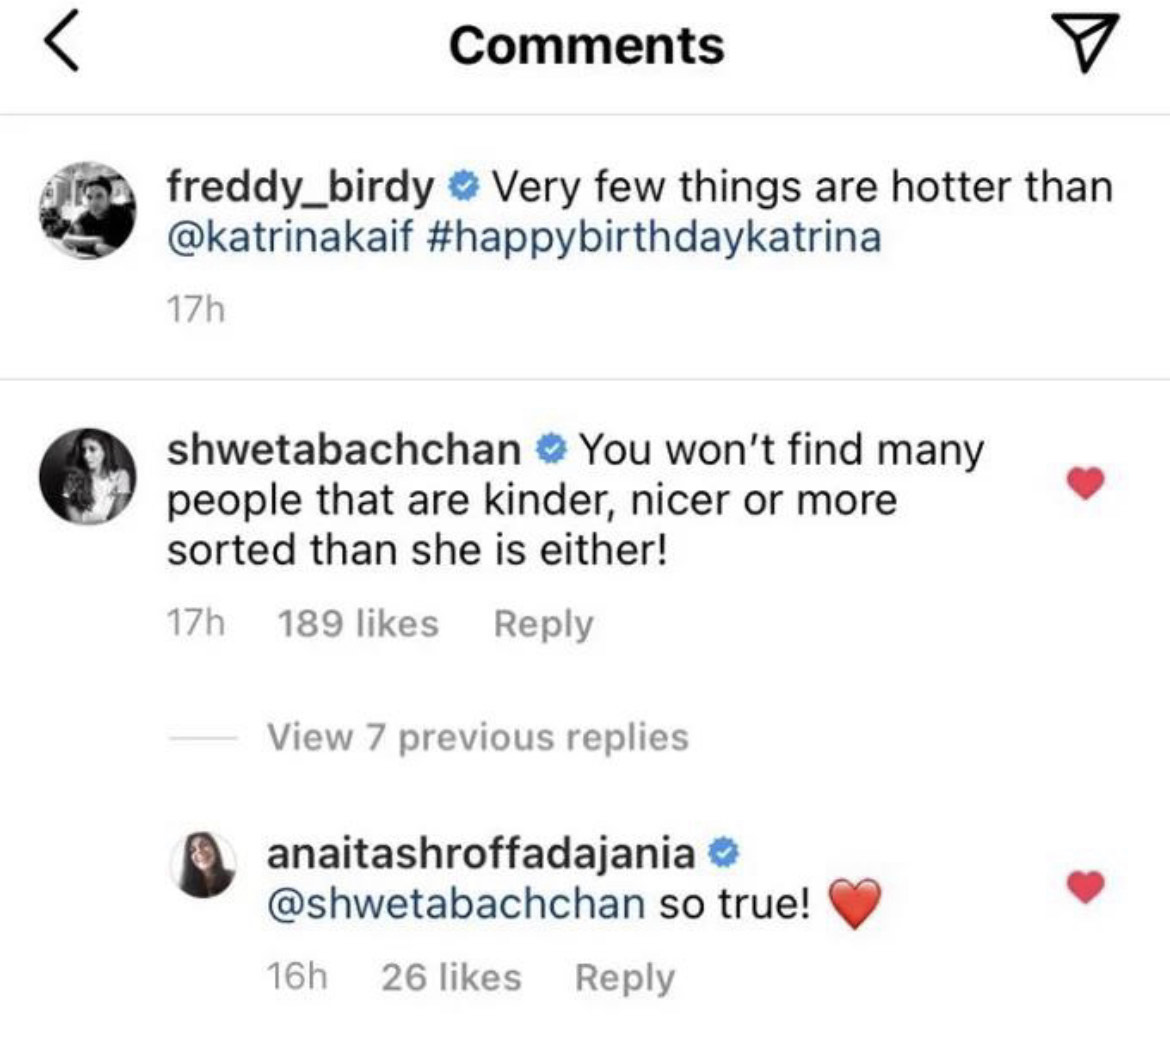View the 26 likes list
Image resolution: width=1170 pixels, height=1048 pixels.
451,978
